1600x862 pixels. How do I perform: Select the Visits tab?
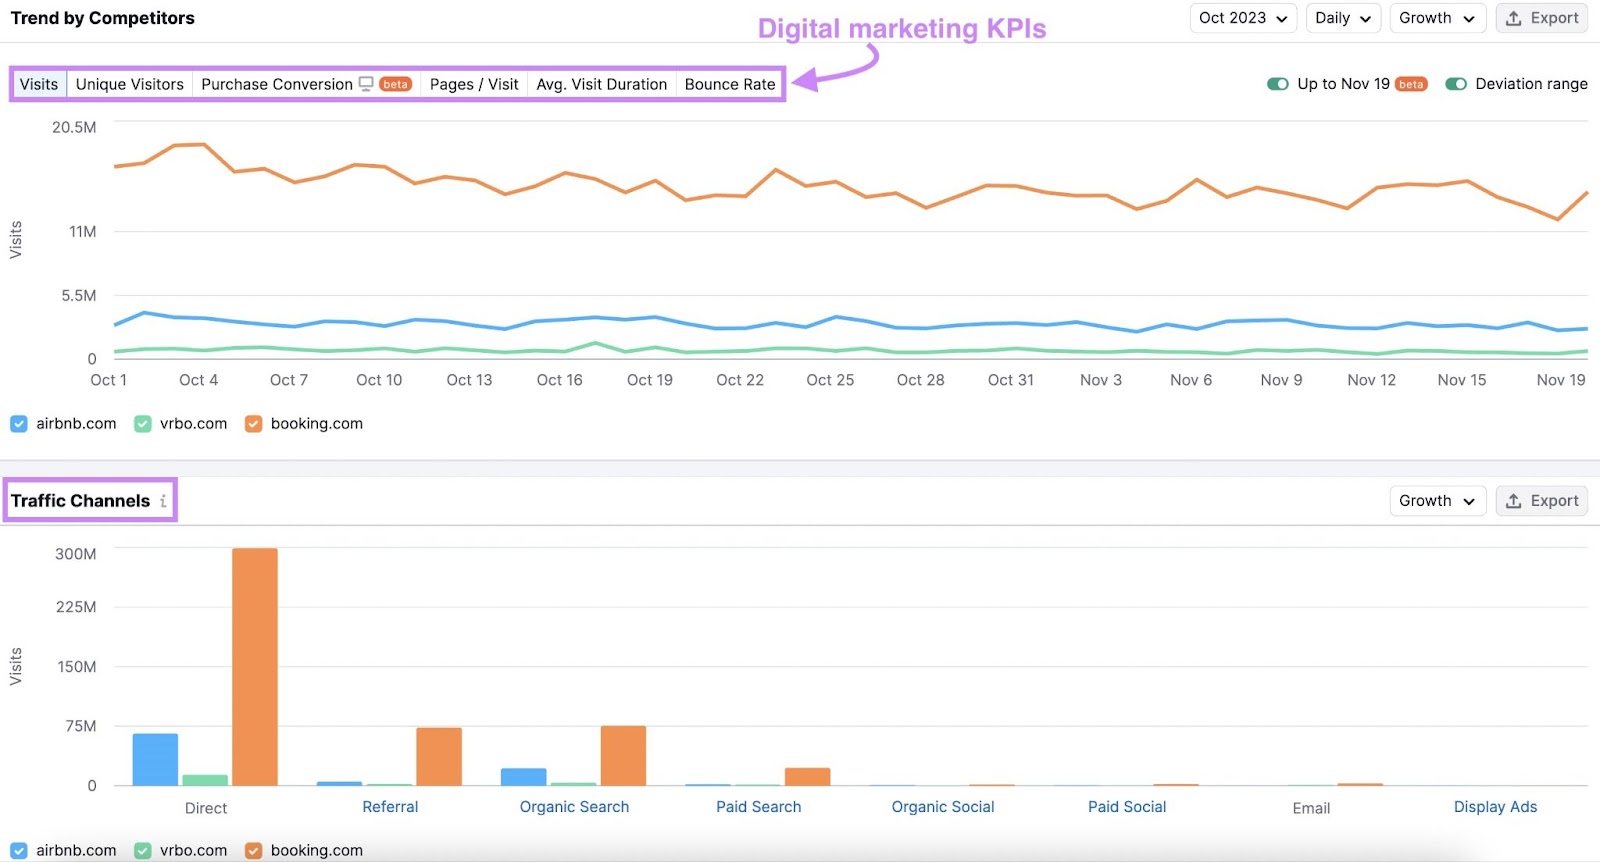tap(39, 84)
